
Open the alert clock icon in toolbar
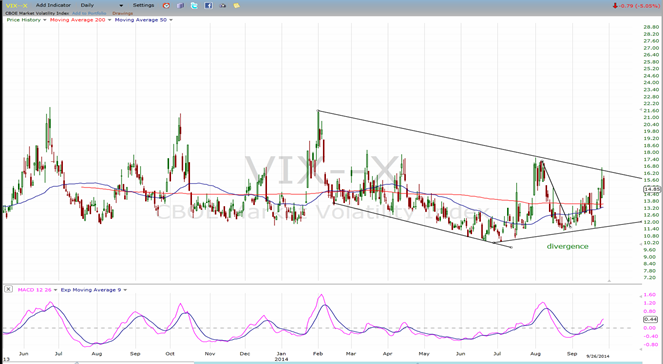(x=167, y=5)
